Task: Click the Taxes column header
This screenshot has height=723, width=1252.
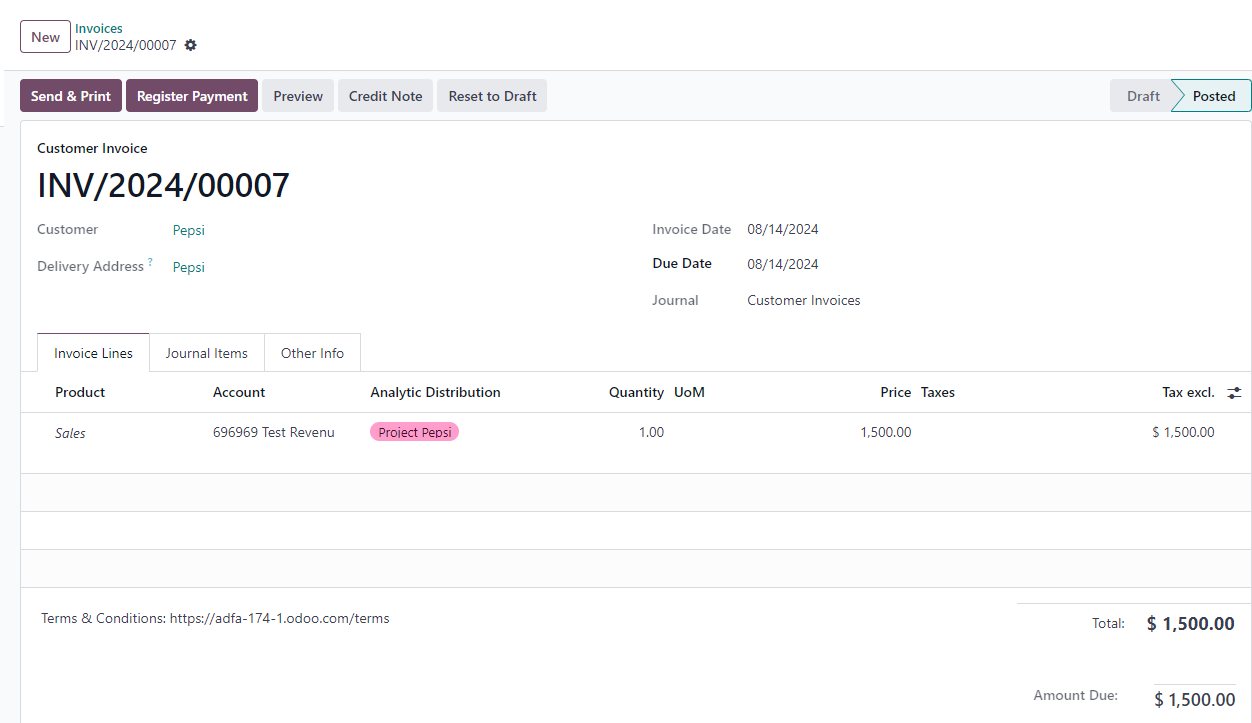Action: tap(938, 392)
